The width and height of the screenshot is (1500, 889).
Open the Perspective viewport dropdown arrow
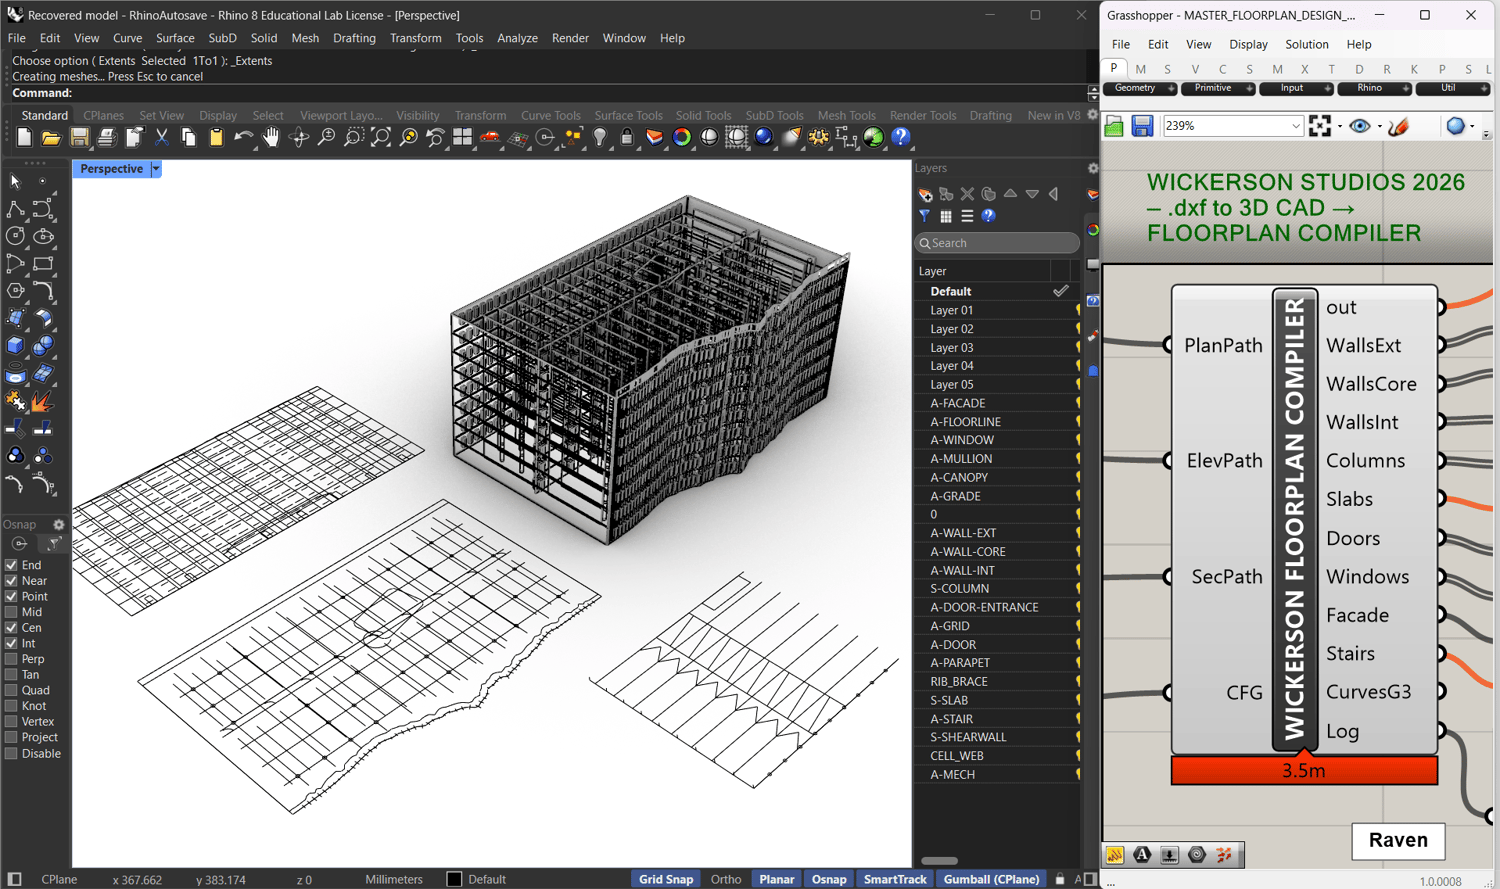156,169
